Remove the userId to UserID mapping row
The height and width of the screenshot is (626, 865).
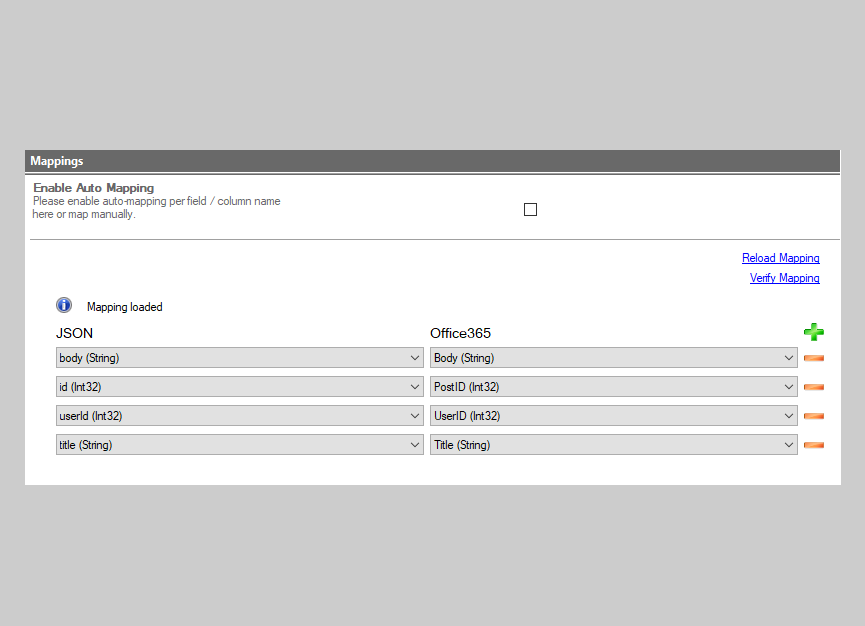point(813,416)
